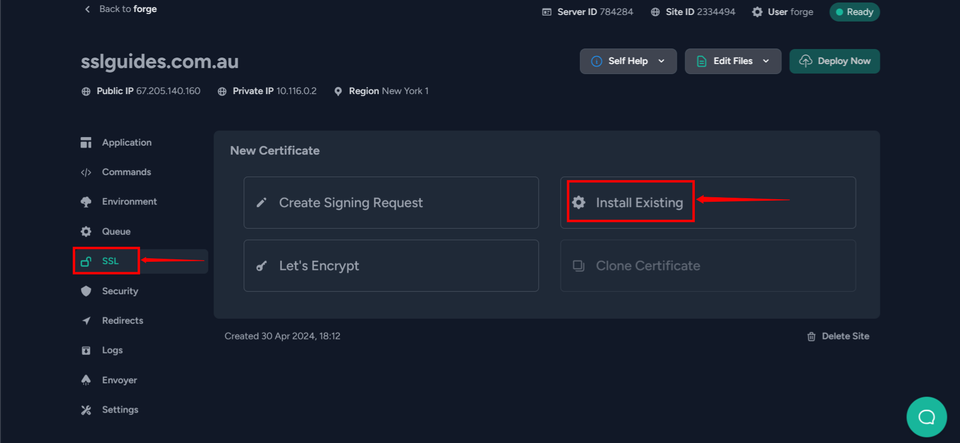Click the Security shield icon

(86, 291)
